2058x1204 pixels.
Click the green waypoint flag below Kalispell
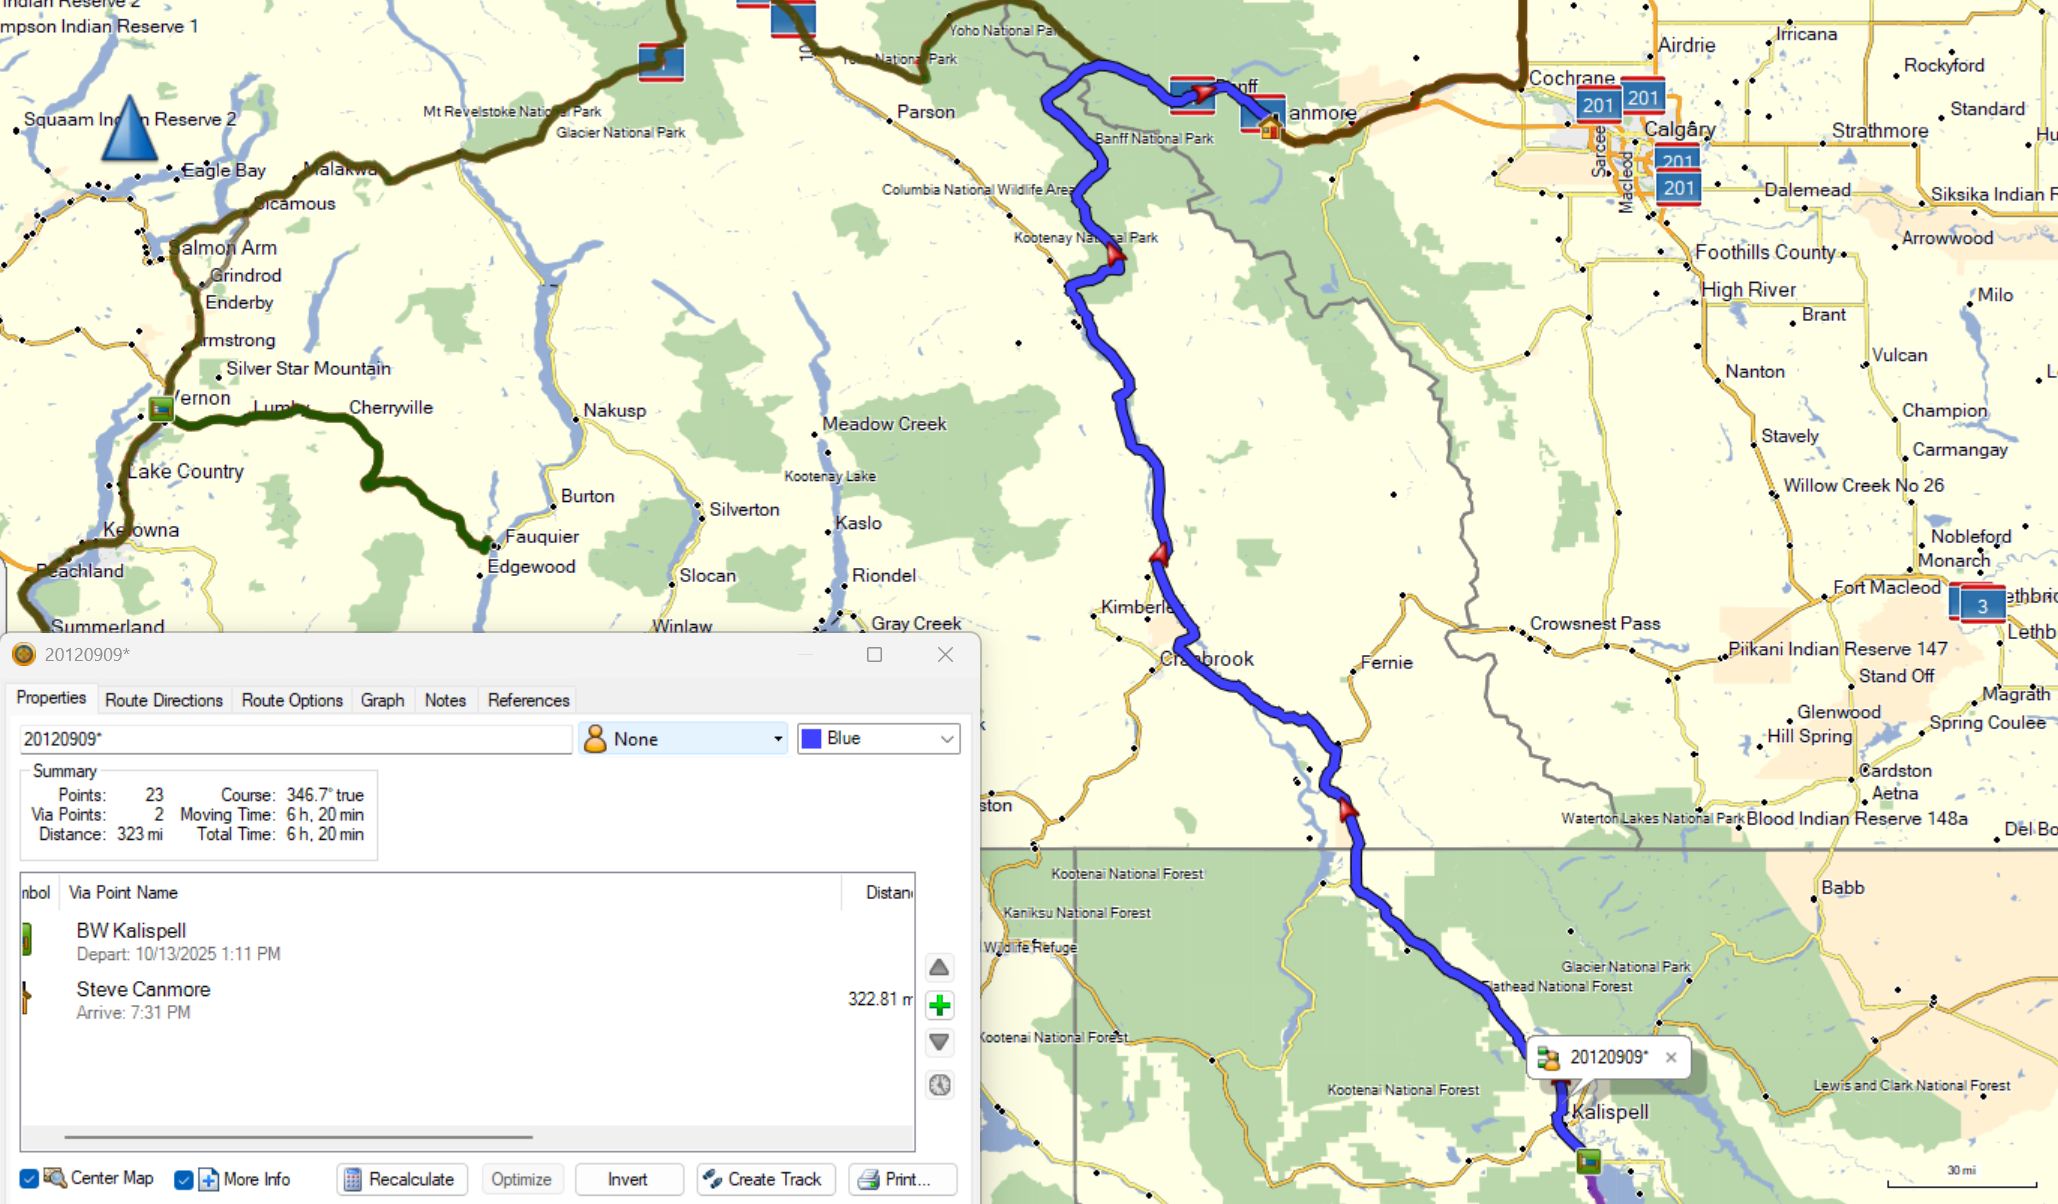click(x=1588, y=1161)
